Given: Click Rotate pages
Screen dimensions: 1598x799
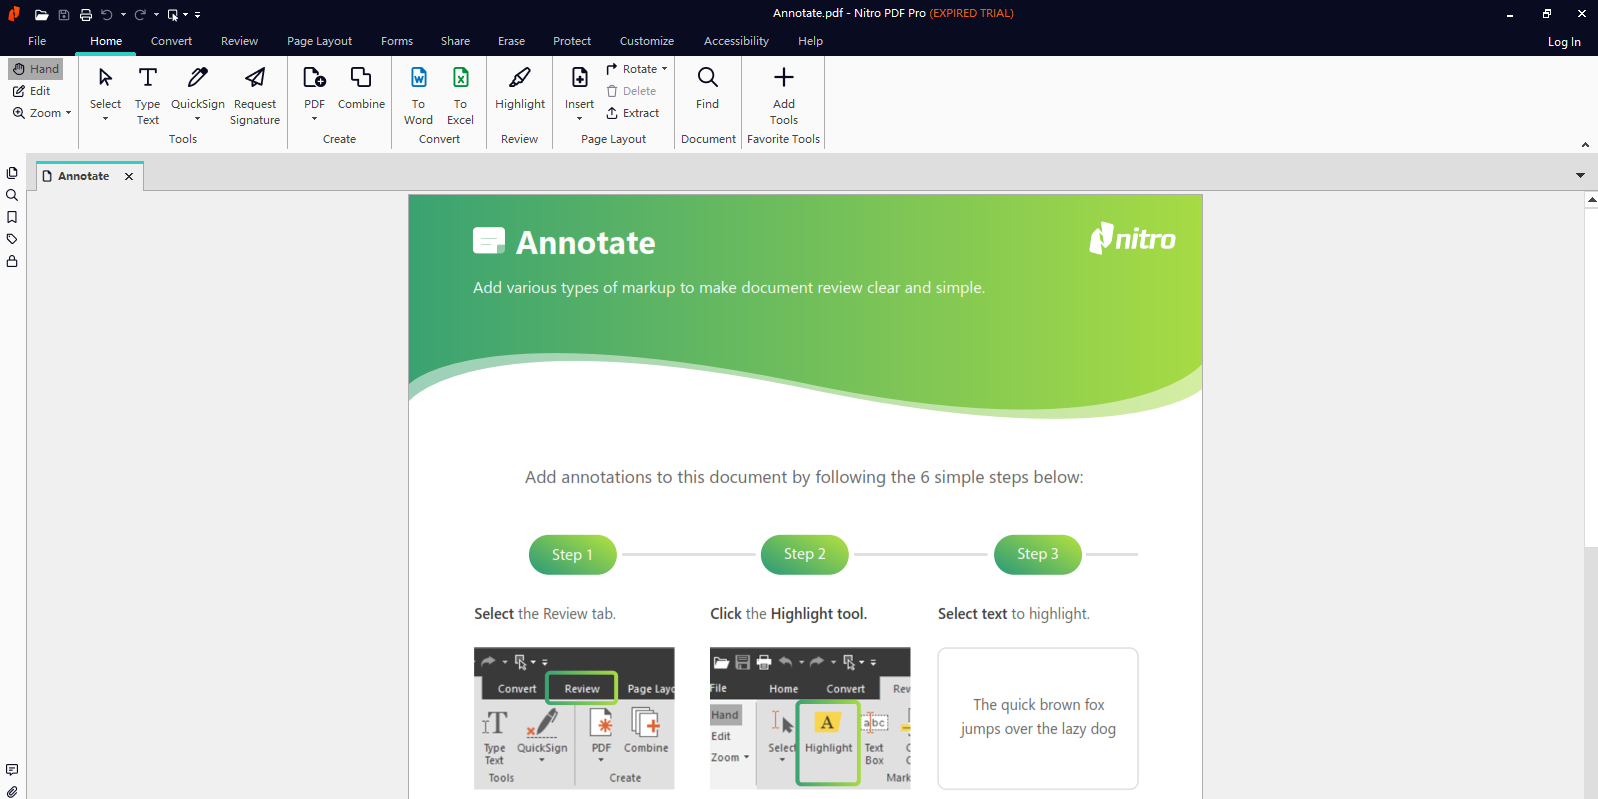Looking at the screenshot, I should pyautogui.click(x=636, y=69).
